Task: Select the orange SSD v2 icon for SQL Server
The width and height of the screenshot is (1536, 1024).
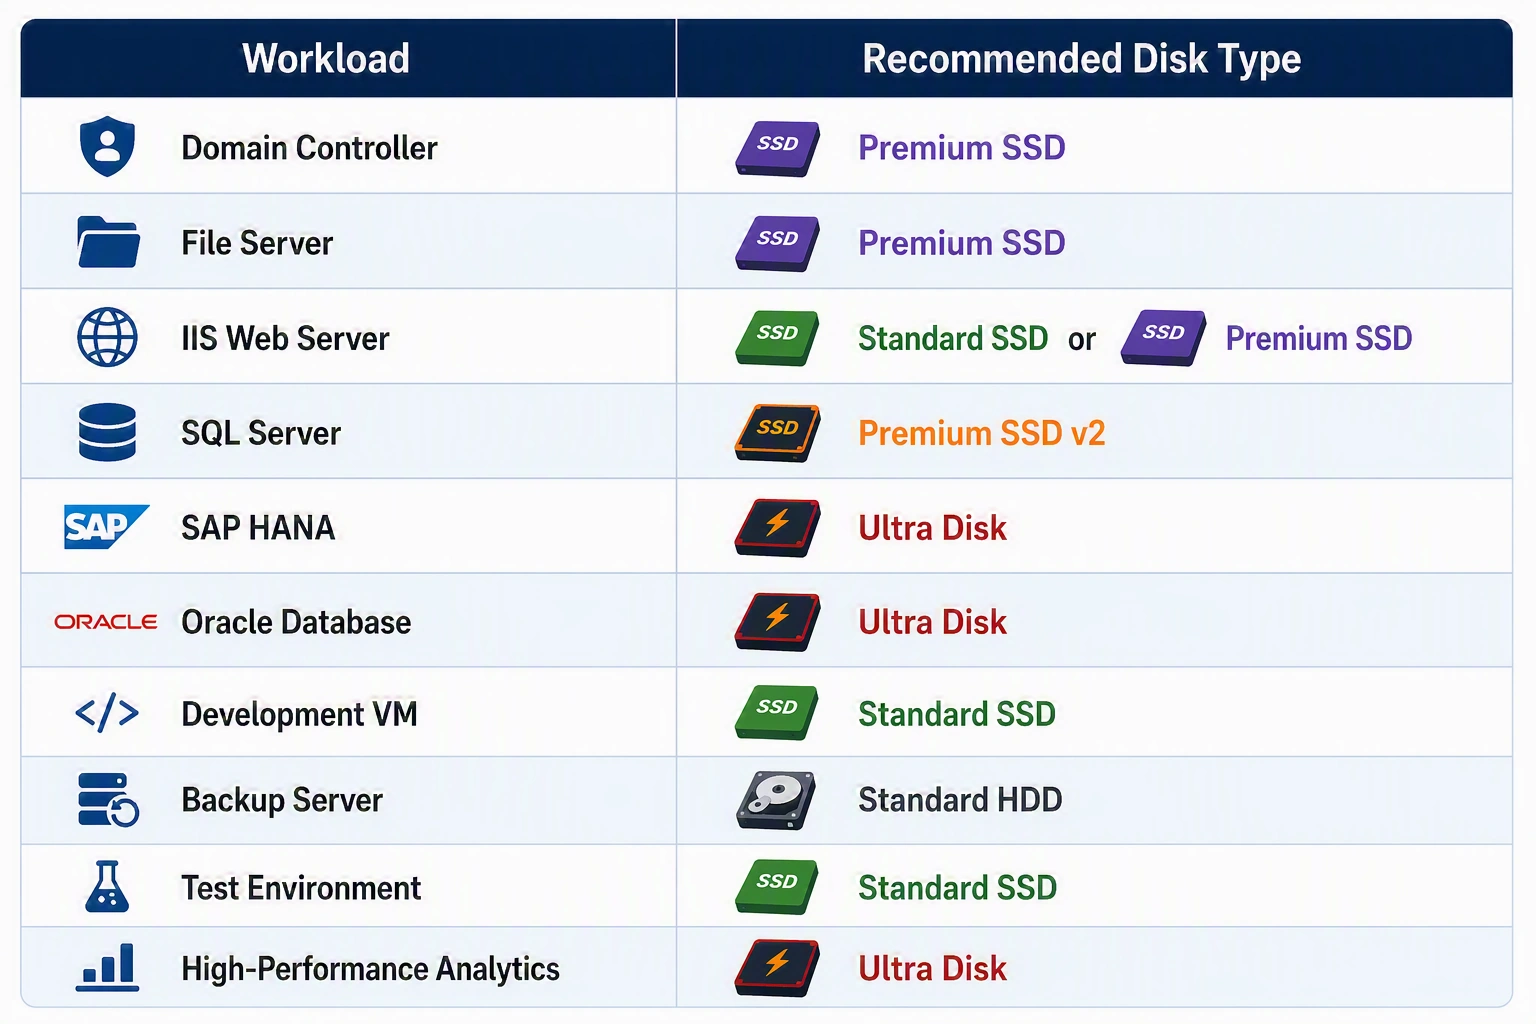Action: point(778,433)
